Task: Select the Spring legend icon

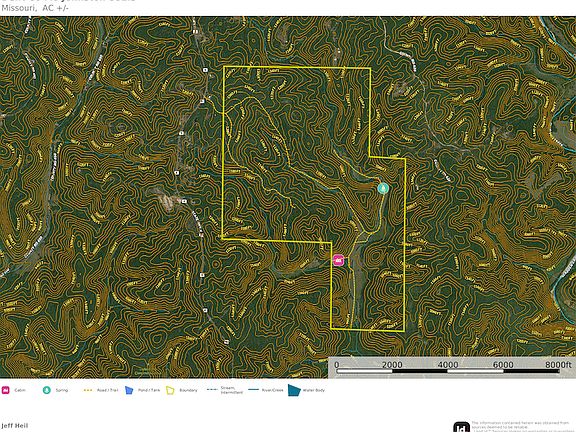Action: tap(47, 390)
